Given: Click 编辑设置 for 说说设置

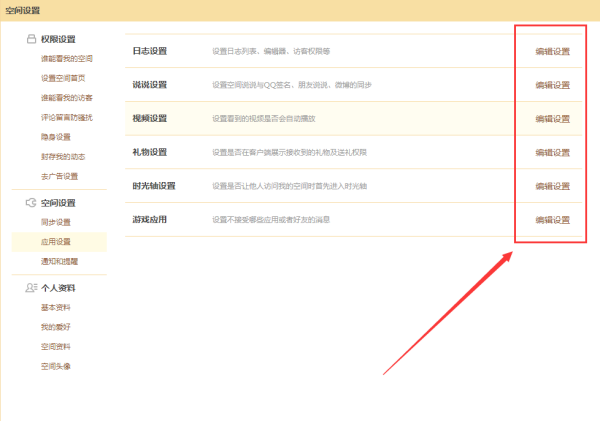Looking at the screenshot, I should tap(552, 85).
